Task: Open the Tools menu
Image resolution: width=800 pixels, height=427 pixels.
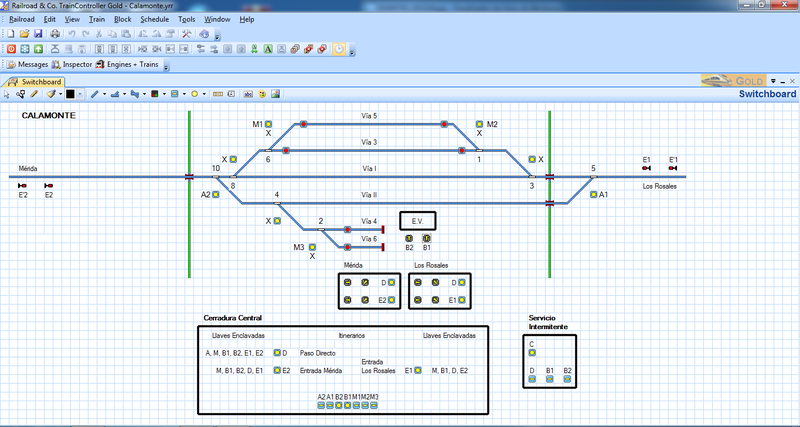Action: (x=187, y=19)
